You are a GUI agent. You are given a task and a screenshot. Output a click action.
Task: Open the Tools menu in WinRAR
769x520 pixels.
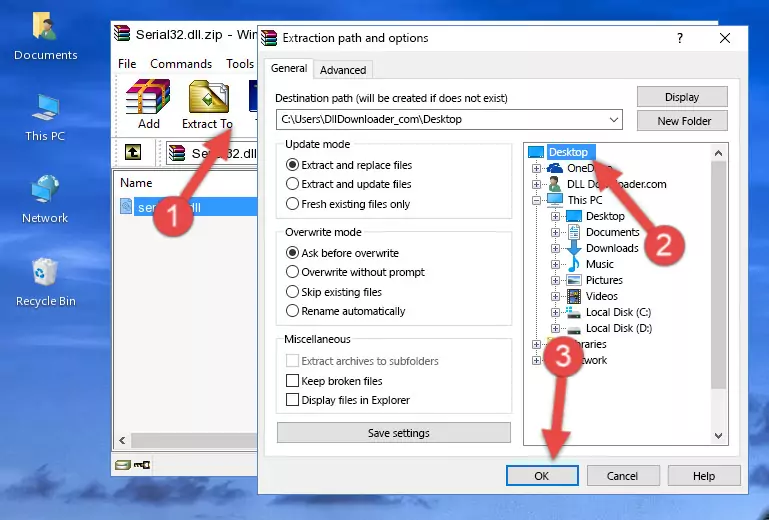[240, 64]
